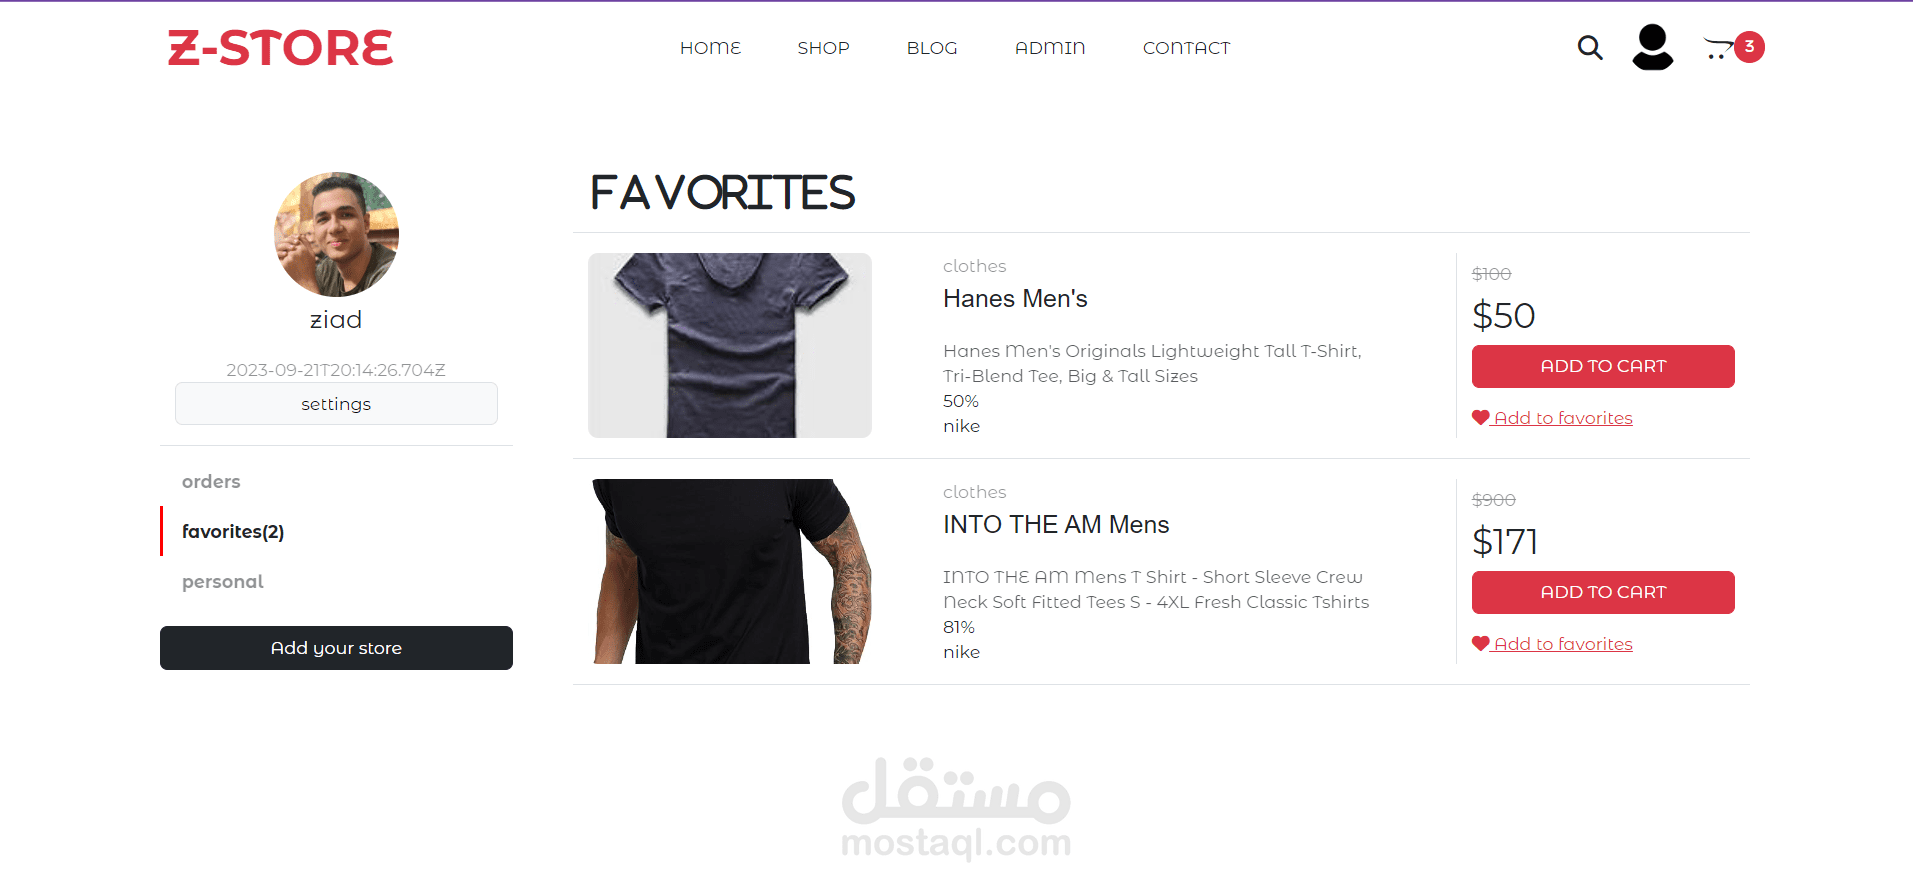This screenshot has height=881, width=1913.
Task: Add Hanes Men's shirt to cart
Action: (x=1603, y=366)
